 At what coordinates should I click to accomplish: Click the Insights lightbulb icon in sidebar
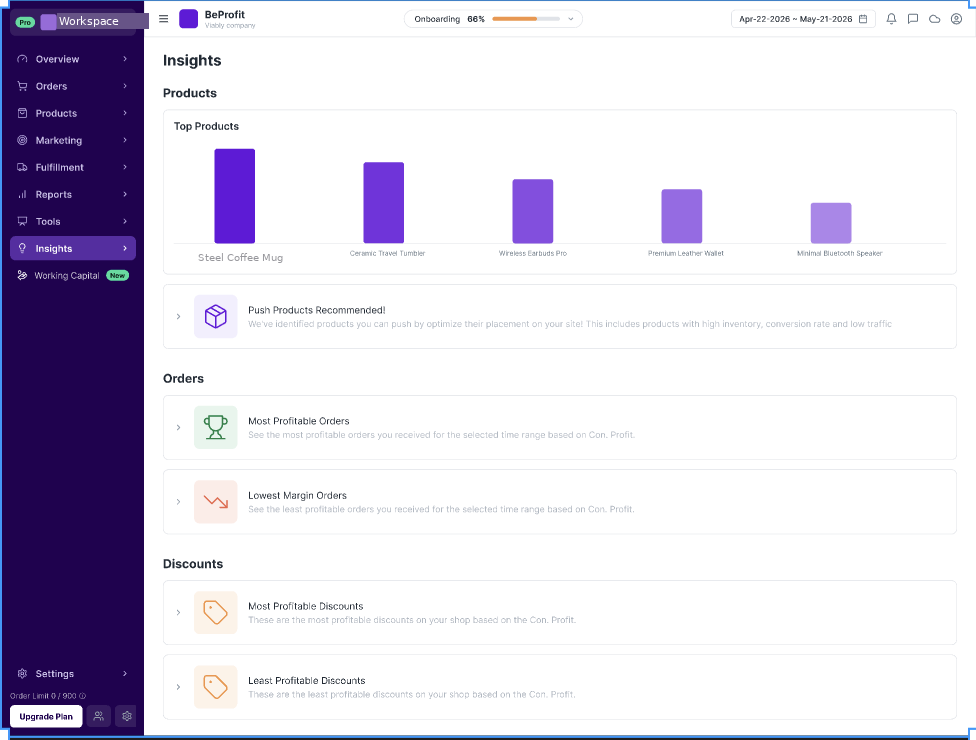[x=22, y=248]
